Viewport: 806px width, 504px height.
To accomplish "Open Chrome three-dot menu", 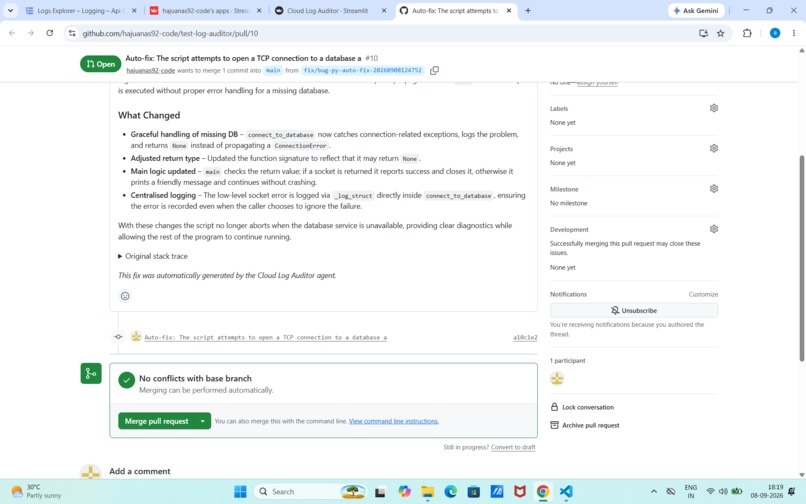I will click(x=794, y=33).
